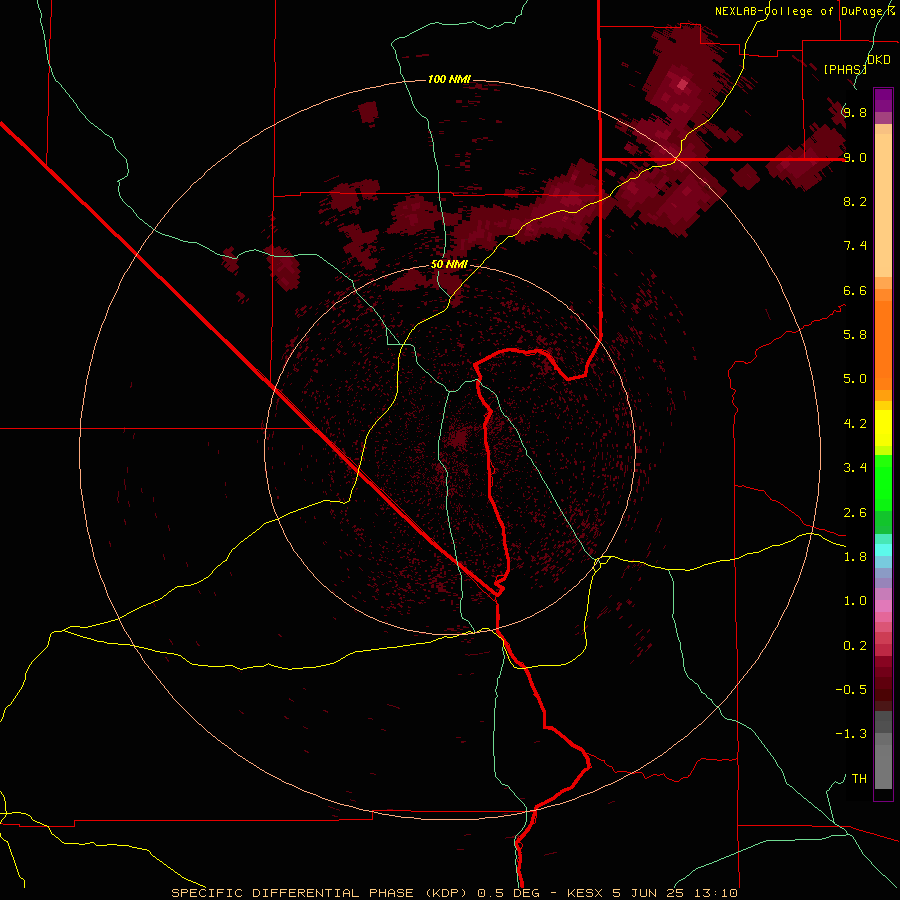The width and height of the screenshot is (900, 900).
Task: Click the 9.0 value on the color scale
Action: coord(855,157)
